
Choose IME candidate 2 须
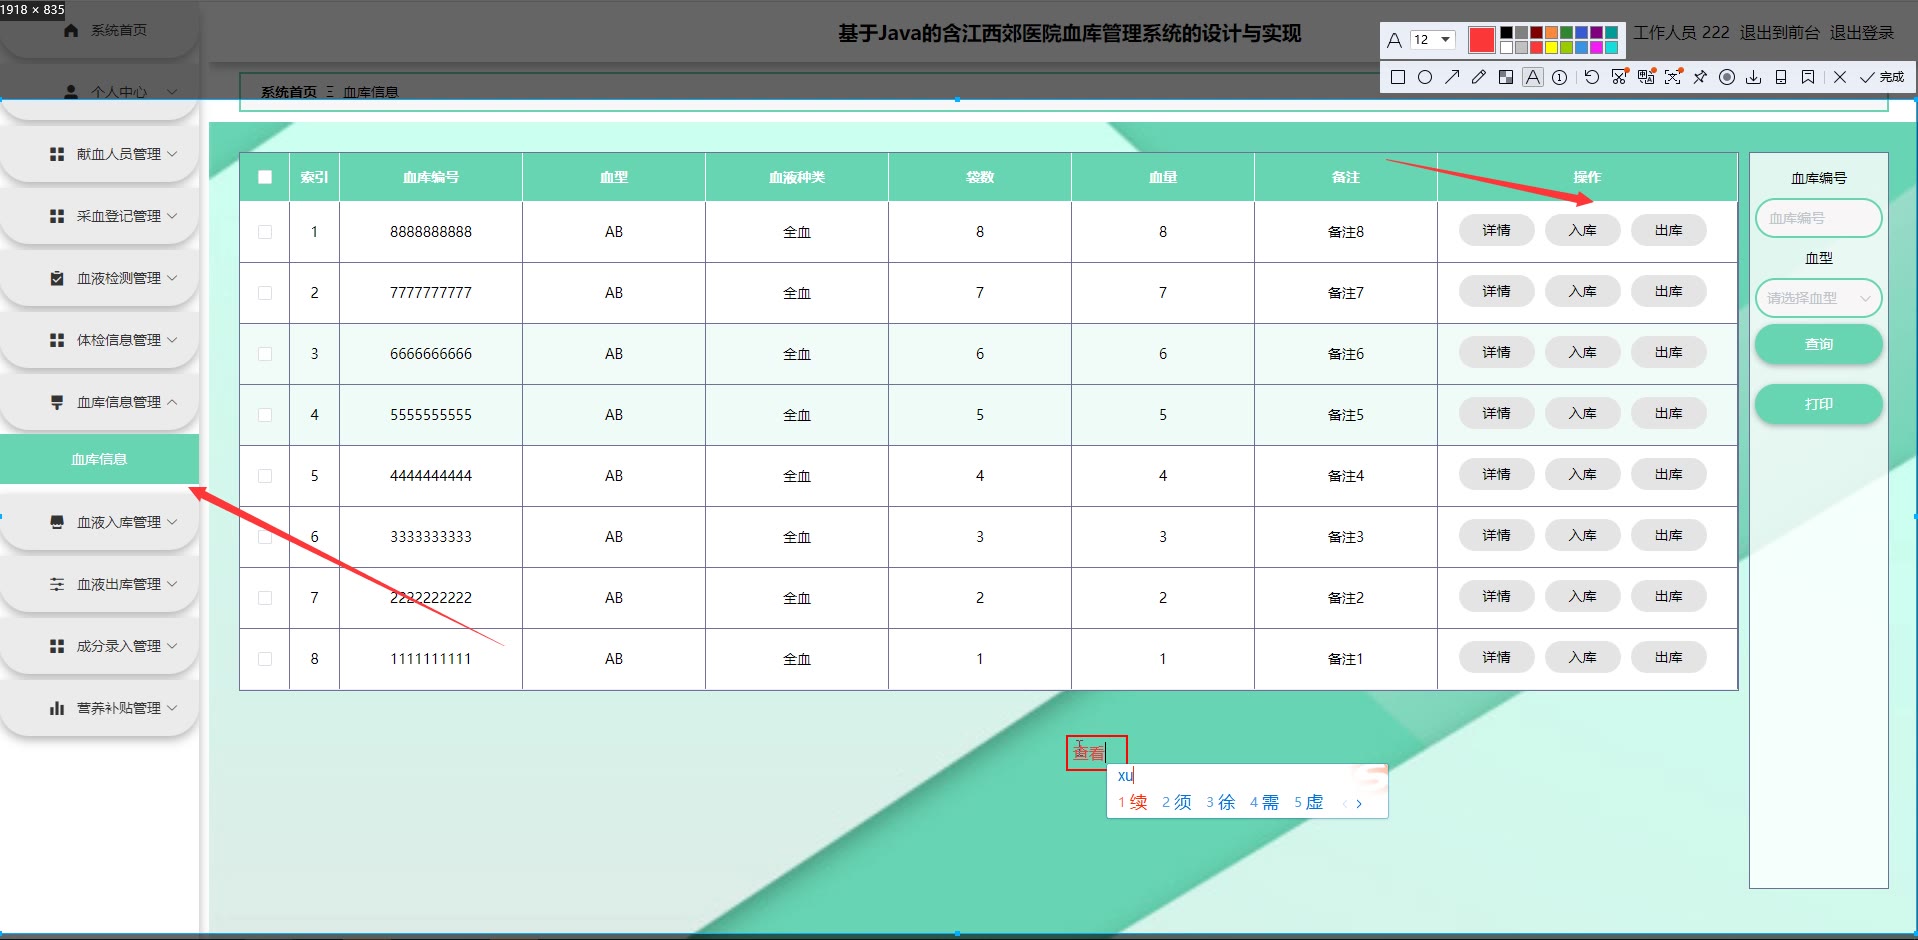tap(1177, 802)
